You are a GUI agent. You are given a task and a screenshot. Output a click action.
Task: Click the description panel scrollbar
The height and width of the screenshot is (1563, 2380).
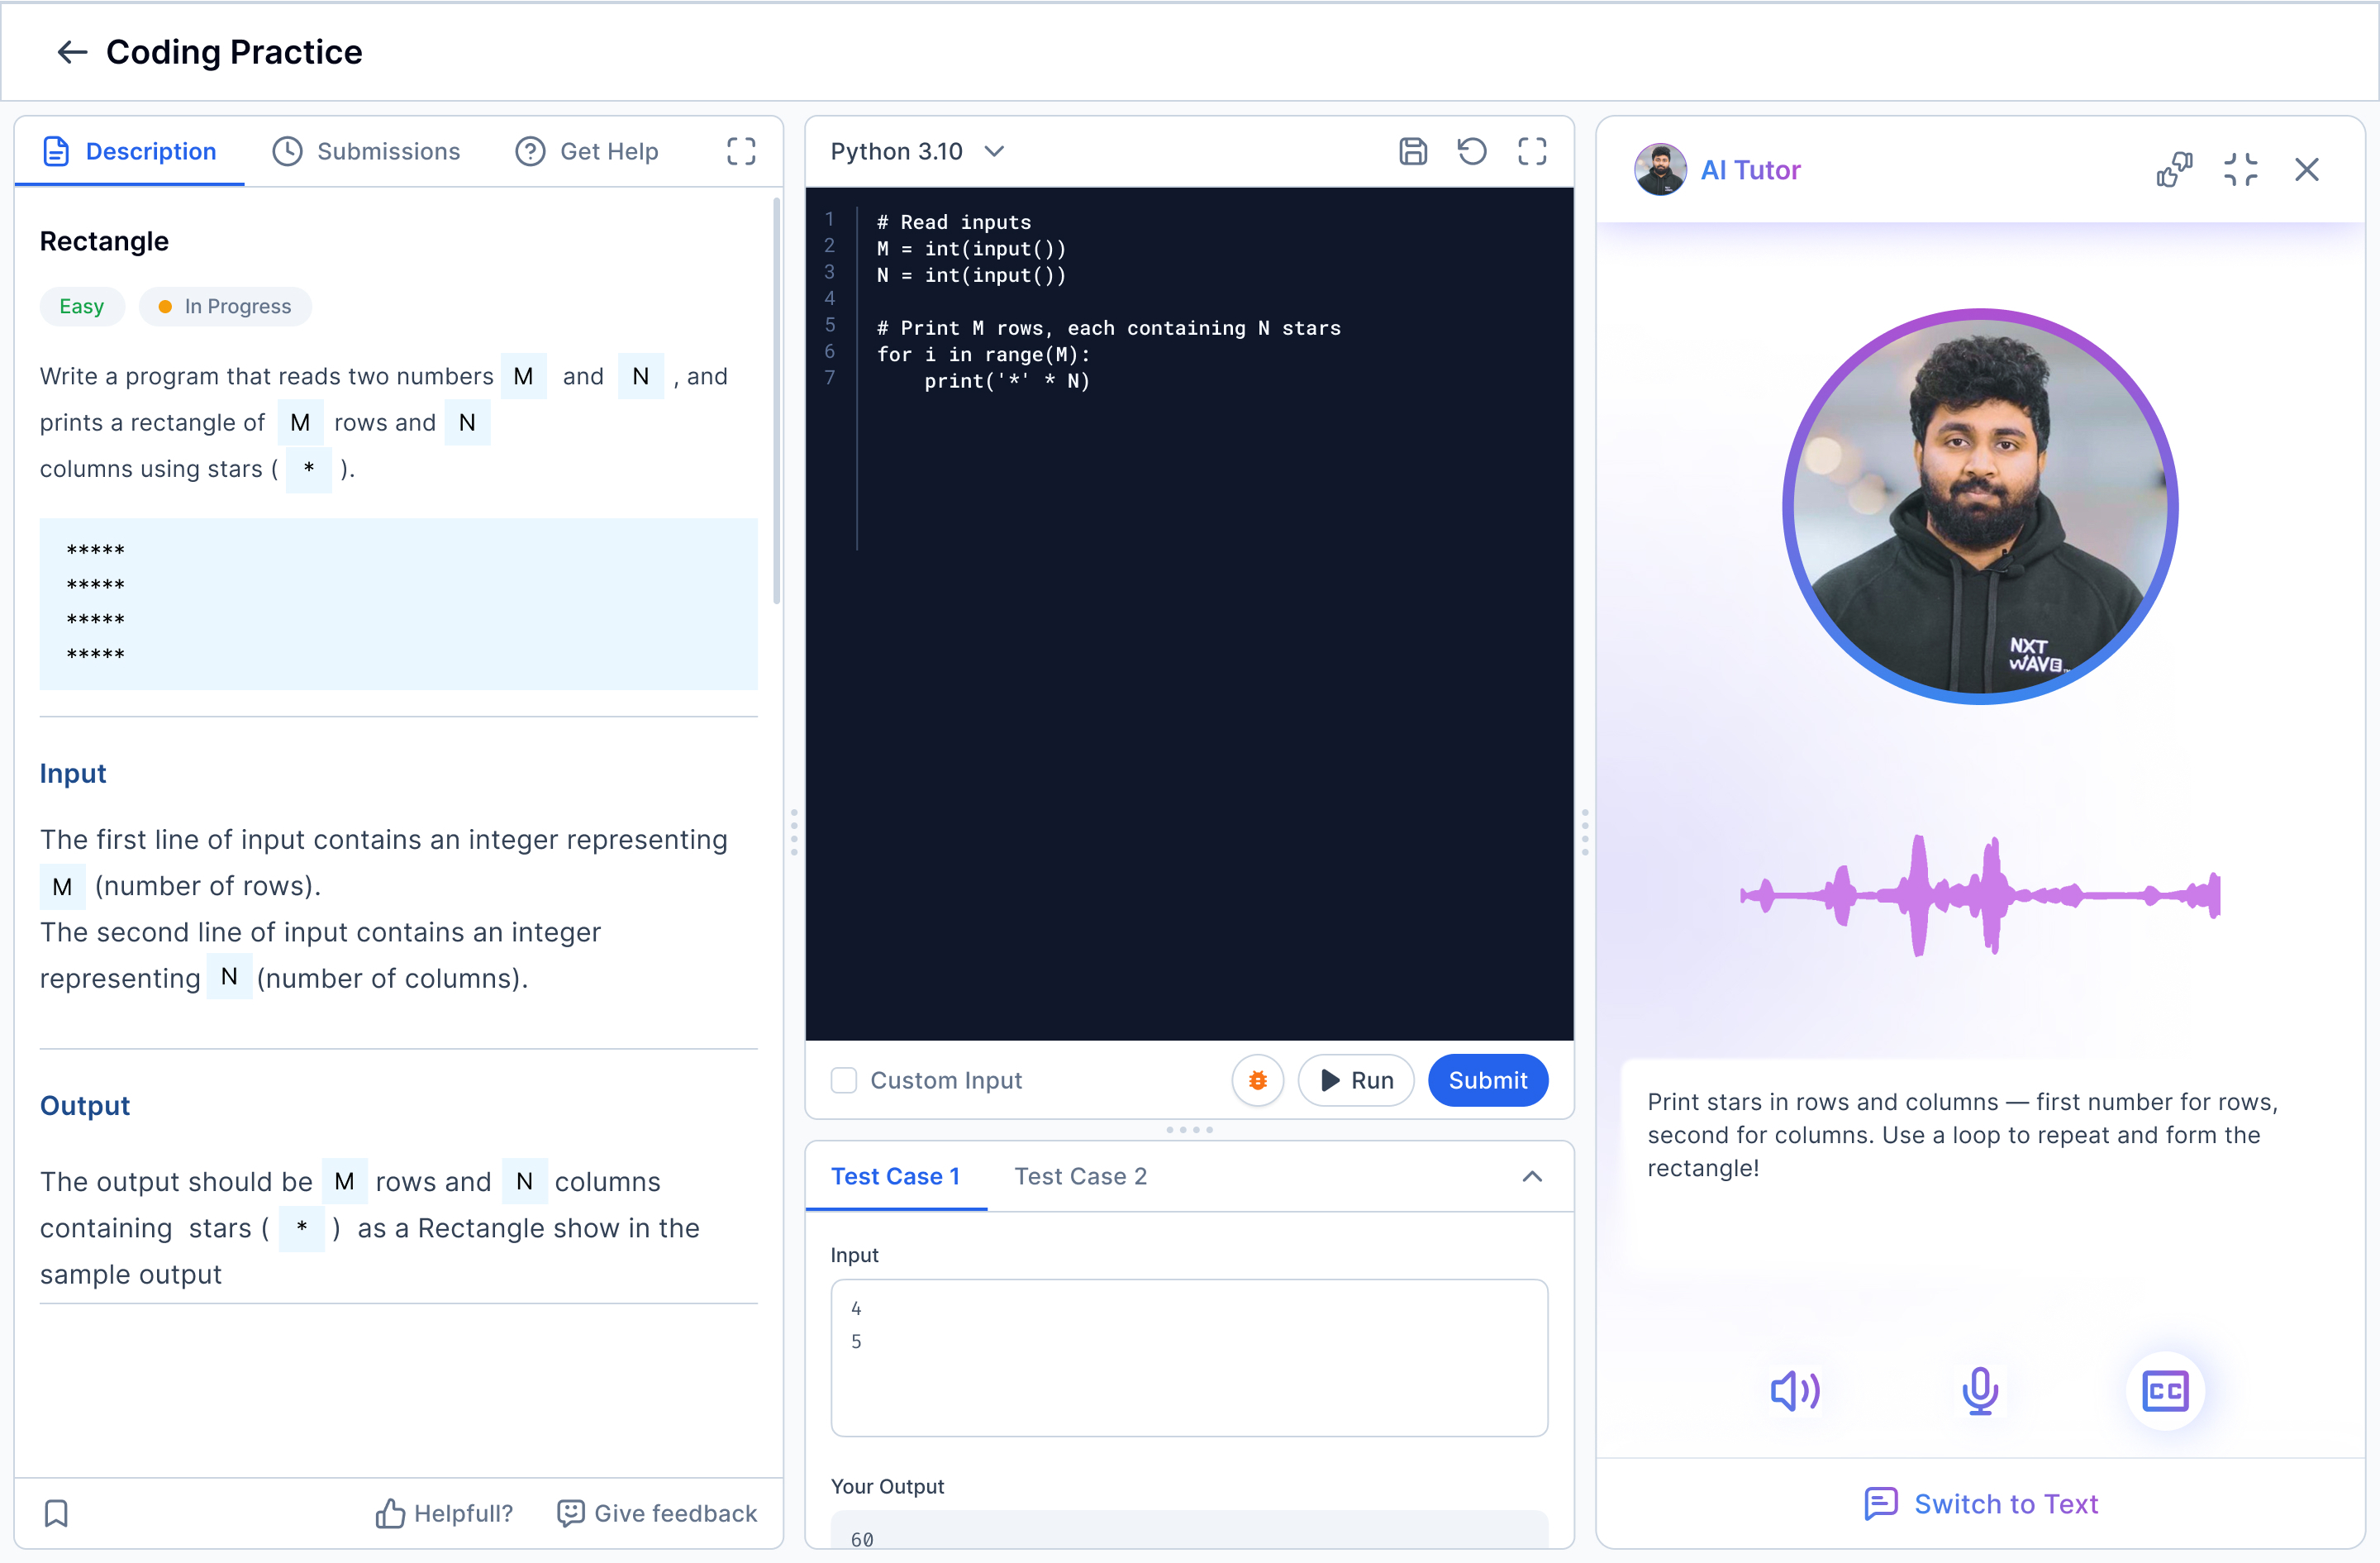[776, 400]
